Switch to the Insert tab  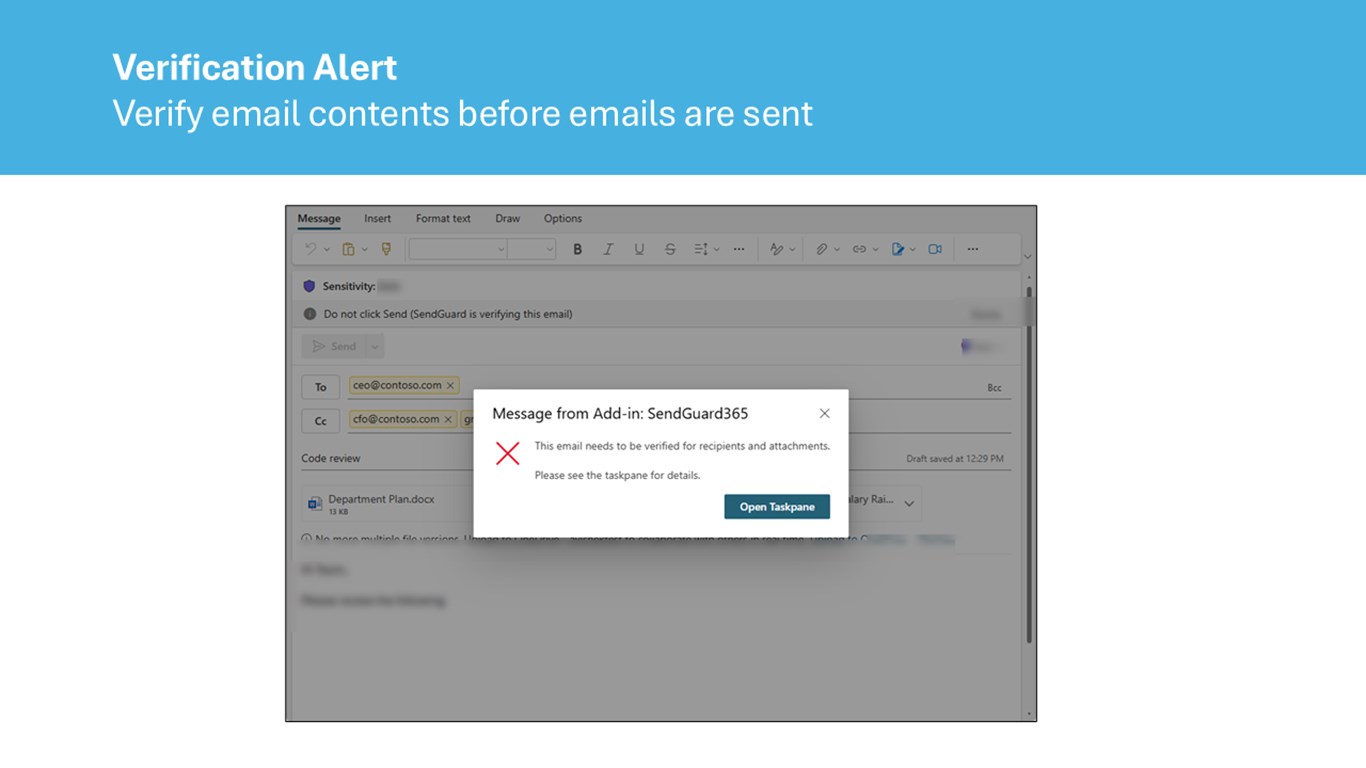tap(377, 218)
